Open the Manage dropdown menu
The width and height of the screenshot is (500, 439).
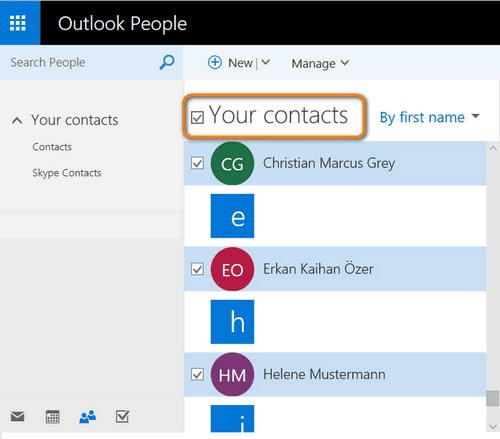[320, 63]
